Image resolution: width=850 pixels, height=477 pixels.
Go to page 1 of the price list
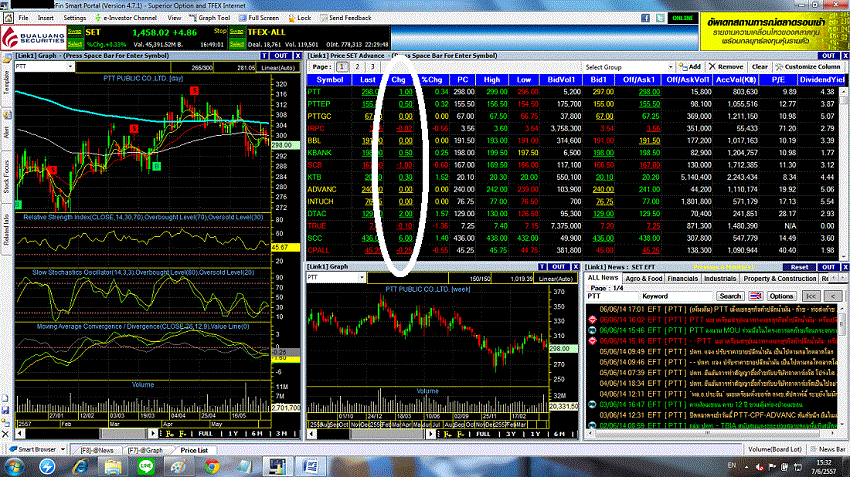(342, 67)
